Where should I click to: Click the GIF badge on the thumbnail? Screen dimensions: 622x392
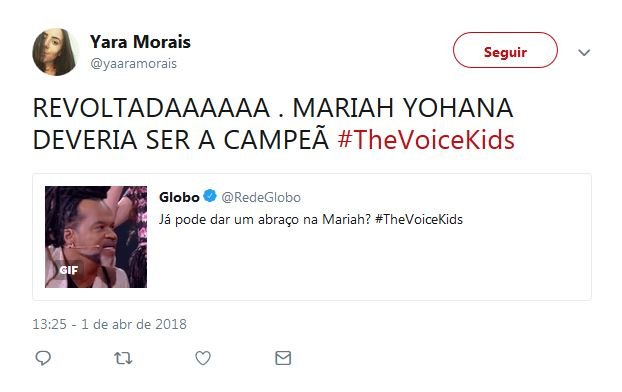[x=69, y=270]
